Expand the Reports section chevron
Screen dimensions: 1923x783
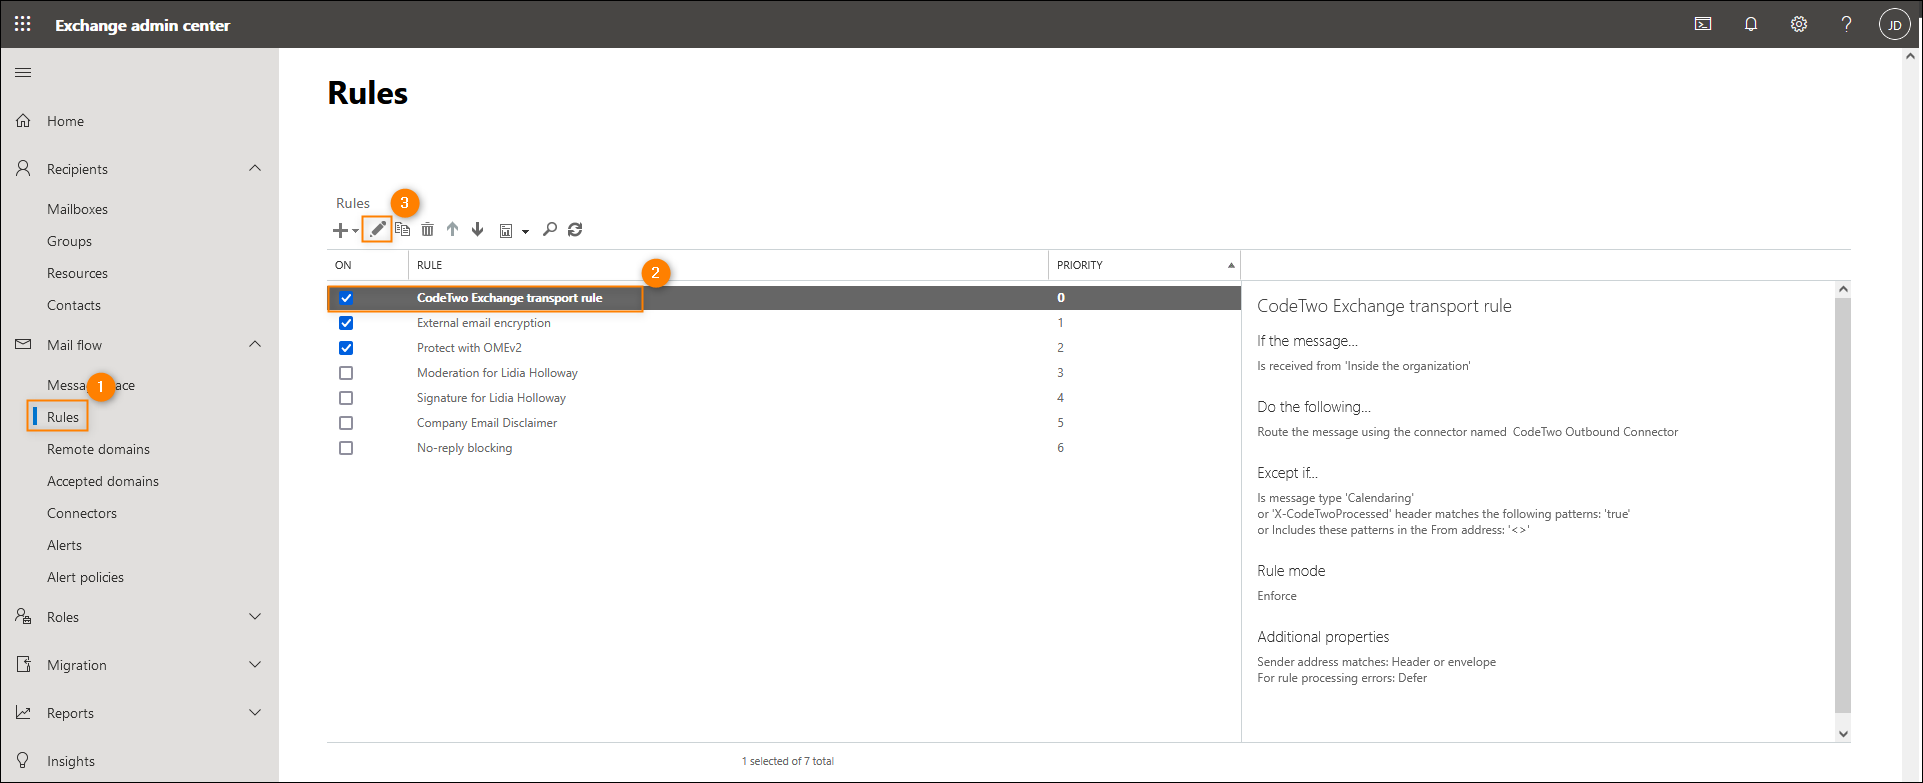pos(255,712)
